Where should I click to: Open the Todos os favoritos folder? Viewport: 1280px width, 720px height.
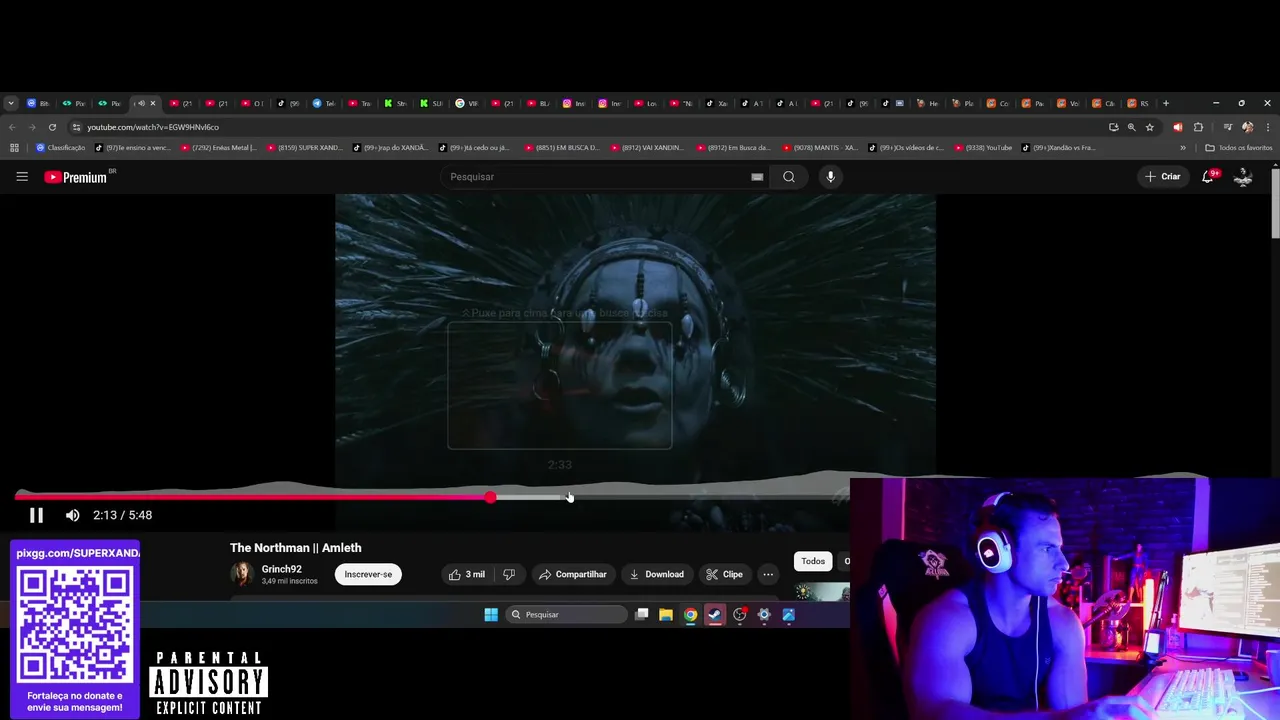[x=1239, y=148]
